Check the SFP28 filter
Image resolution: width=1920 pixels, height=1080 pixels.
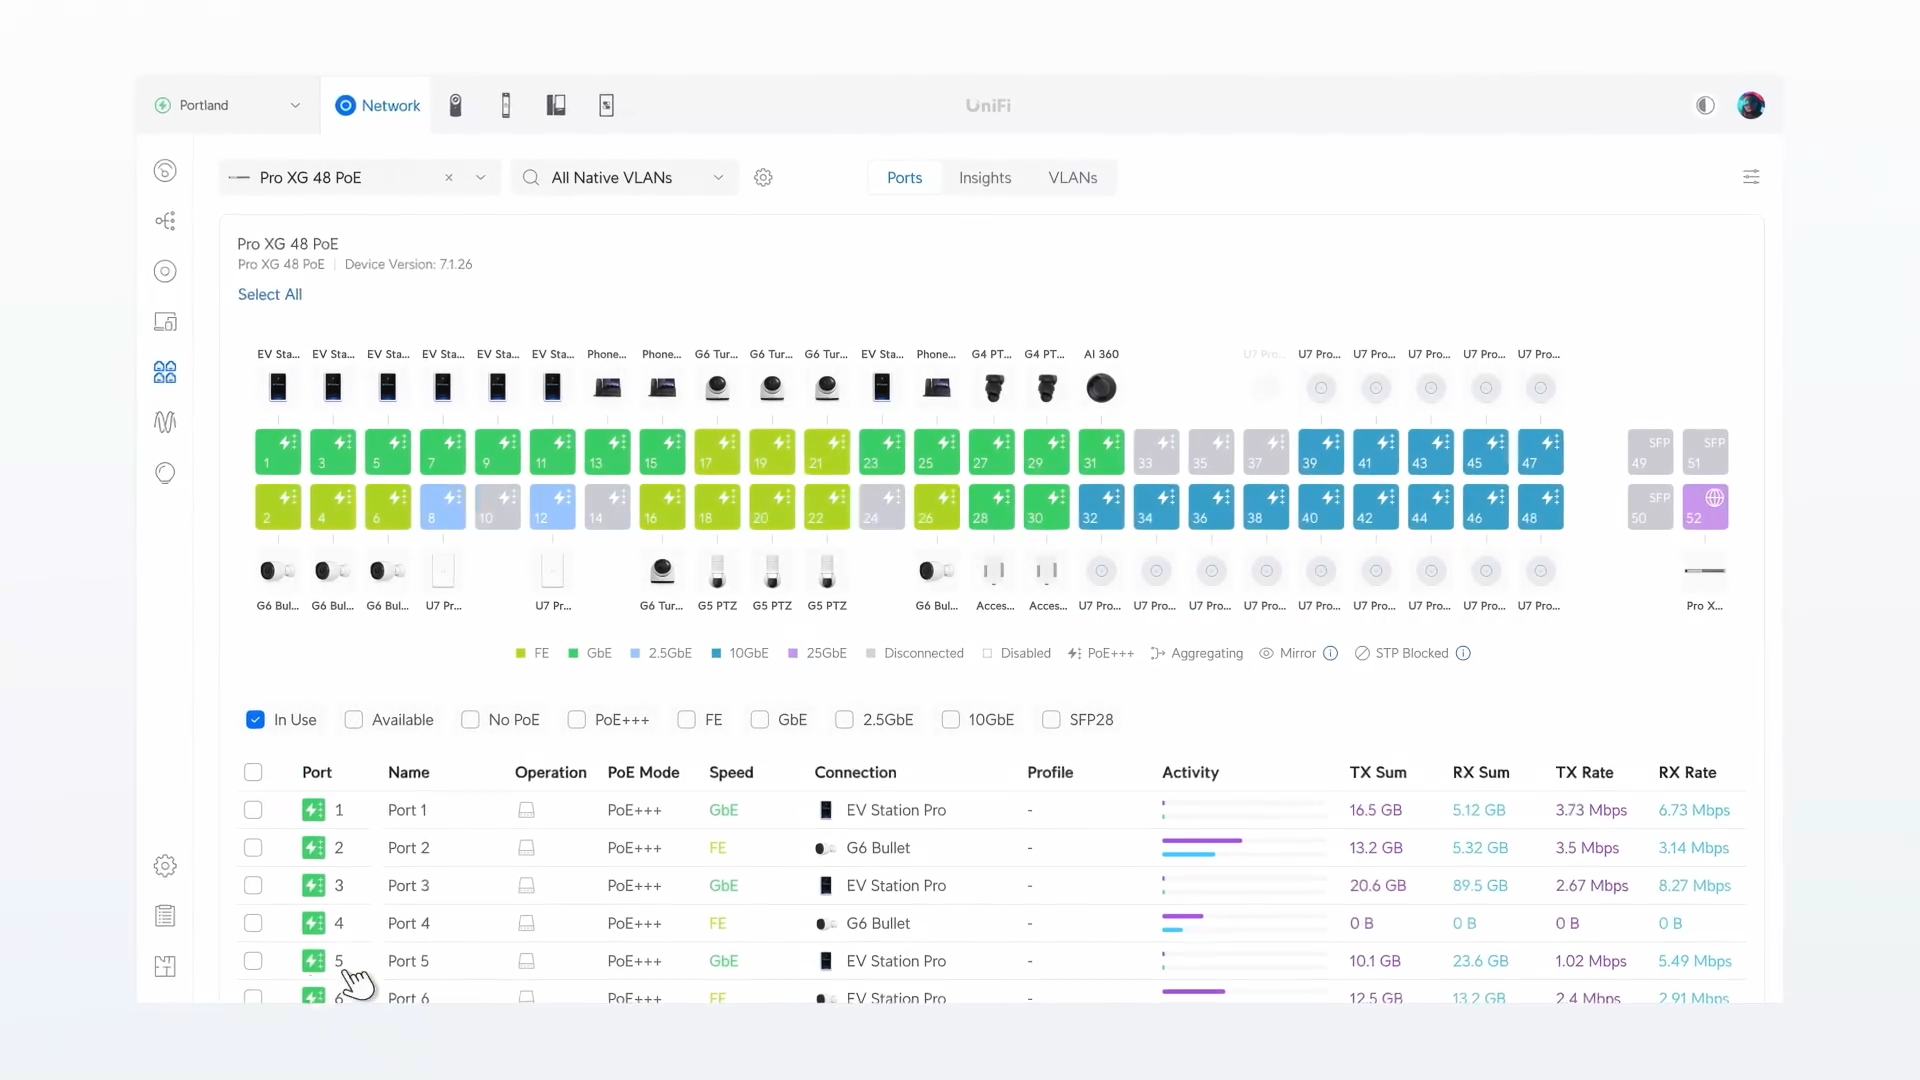tap(1051, 720)
